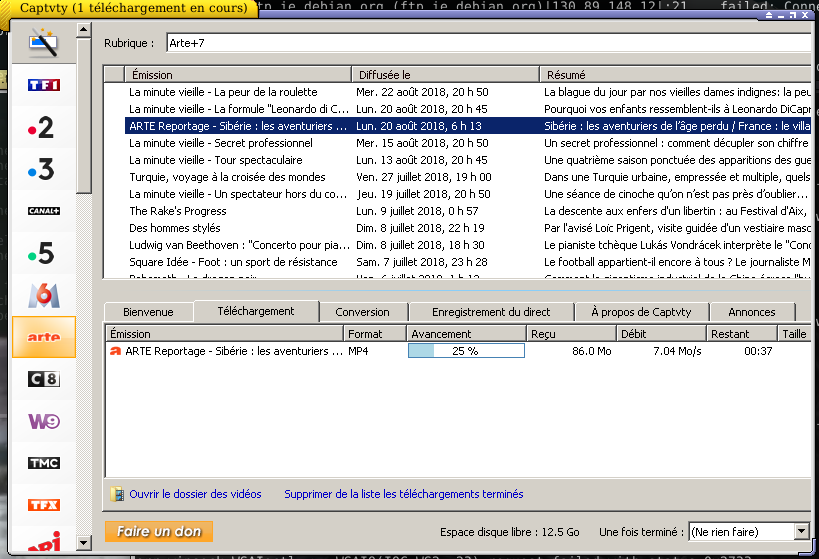Viewport: 819px width, 559px height.
Task: Open the À propos de Captvty tab
Action: 641,312
